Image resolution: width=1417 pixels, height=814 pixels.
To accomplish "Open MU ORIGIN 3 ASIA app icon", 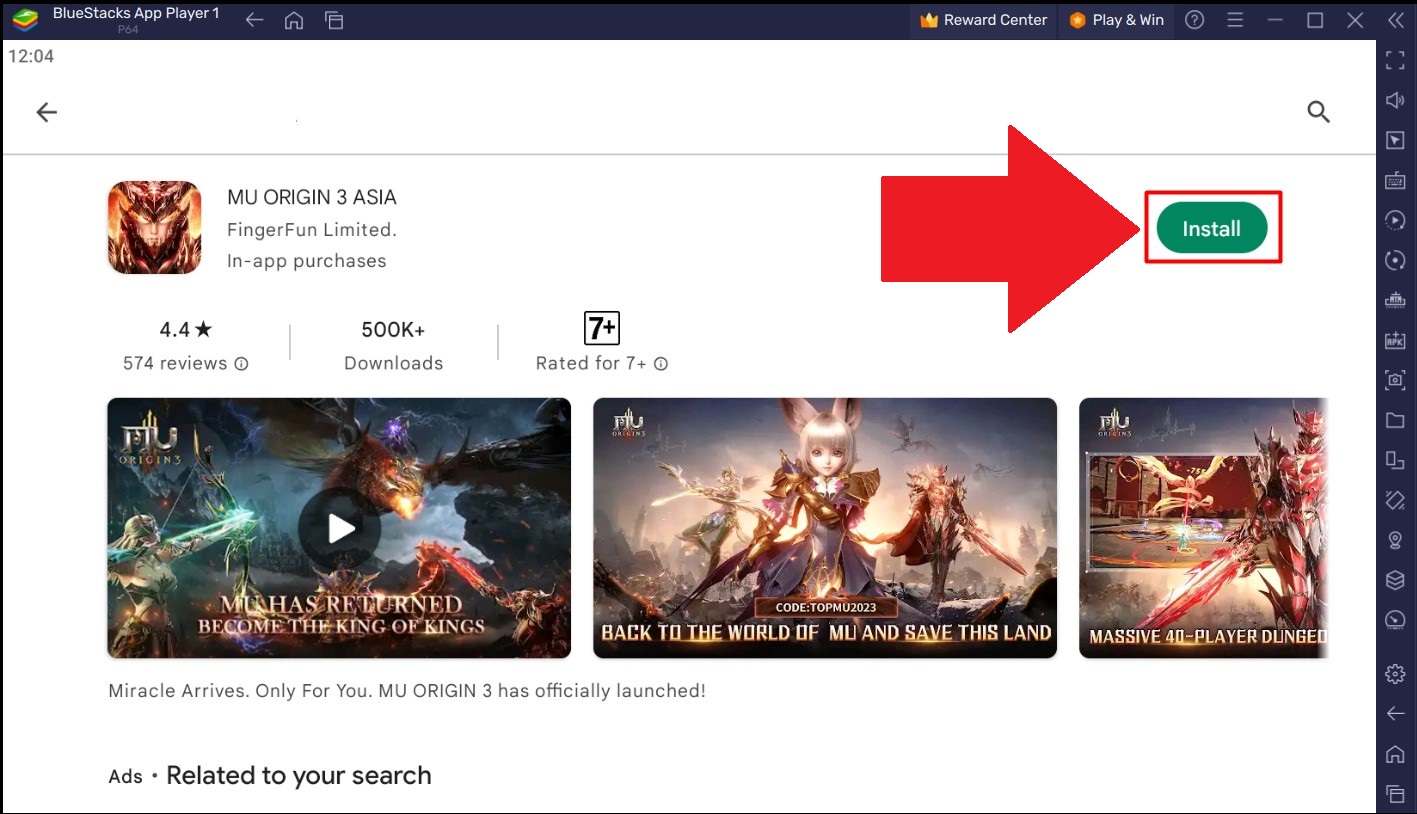I will point(154,227).
